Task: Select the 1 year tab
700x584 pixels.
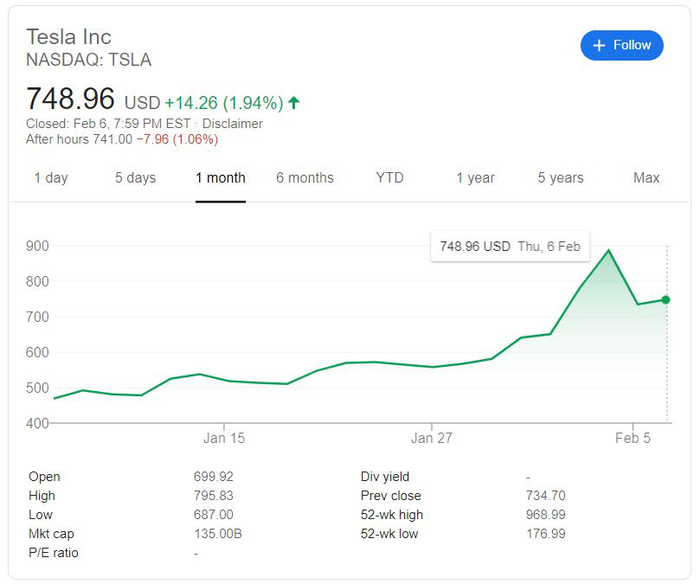Action: tap(475, 178)
